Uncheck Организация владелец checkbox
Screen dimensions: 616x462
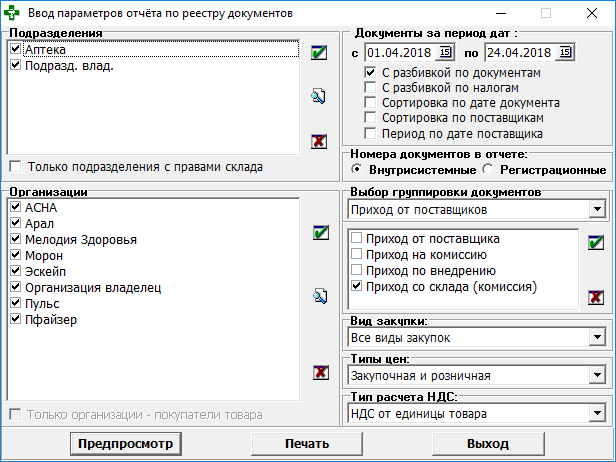[15, 287]
